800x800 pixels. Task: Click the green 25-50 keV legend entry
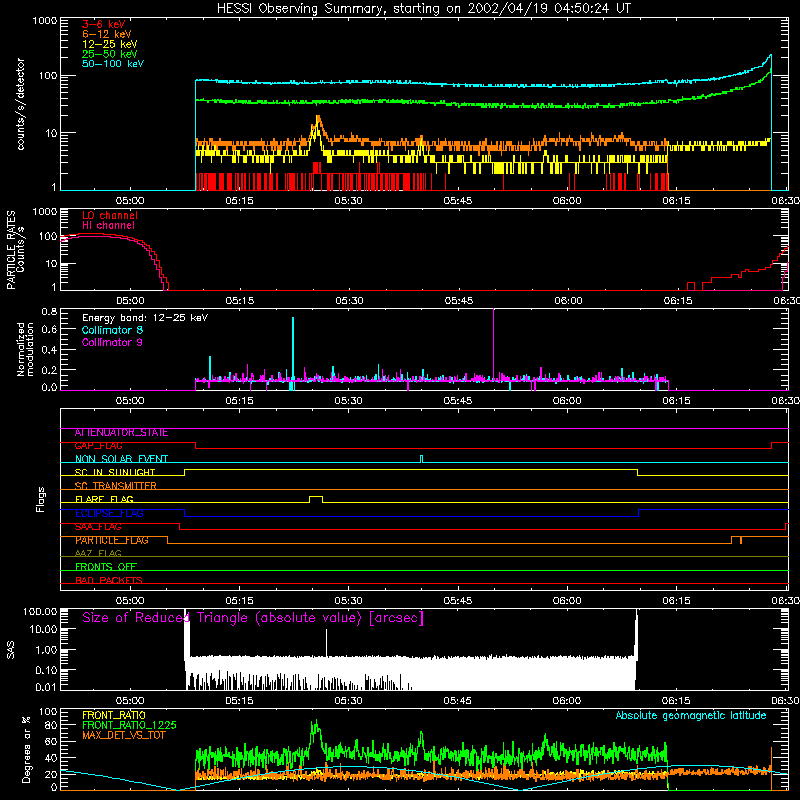(x=110, y=54)
